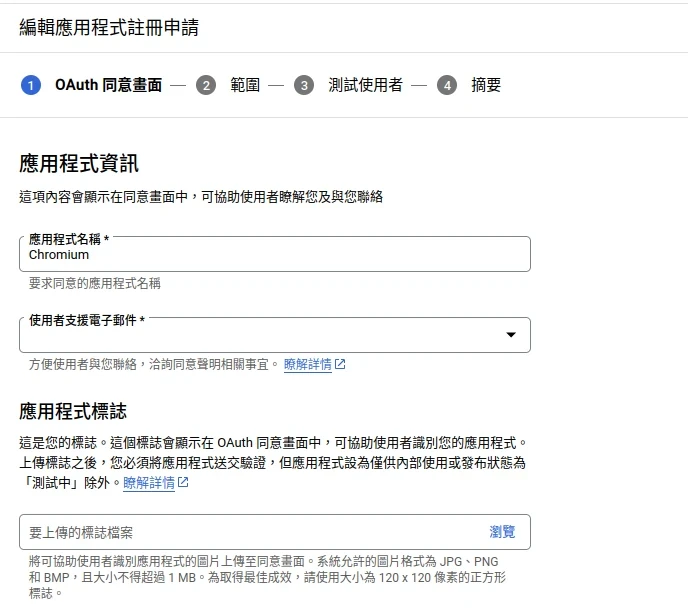Switch to the 測試使用者 step
Screen dimensions: 688x616
(365, 85)
